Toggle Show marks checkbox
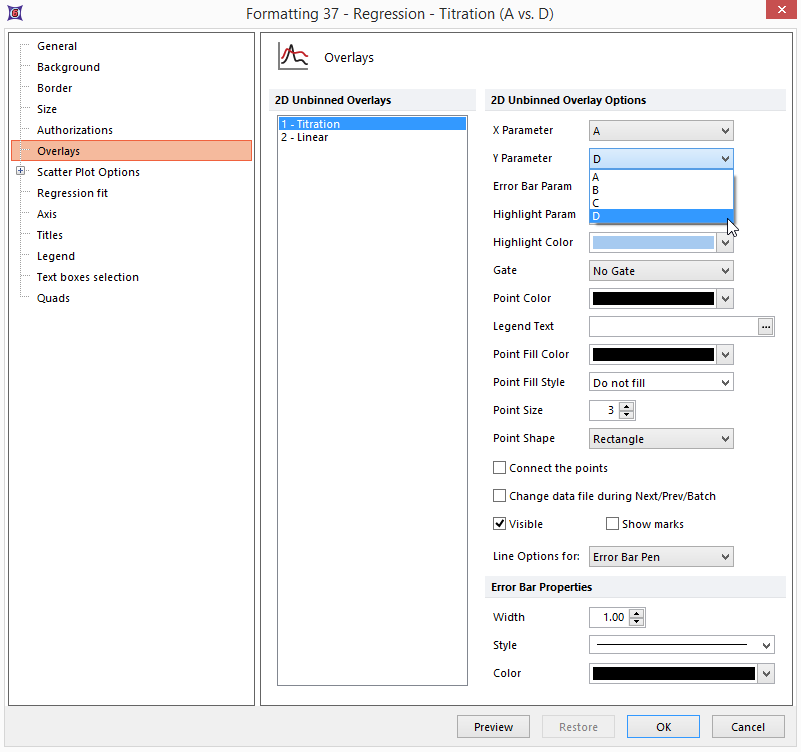This screenshot has height=752, width=801. coord(612,524)
